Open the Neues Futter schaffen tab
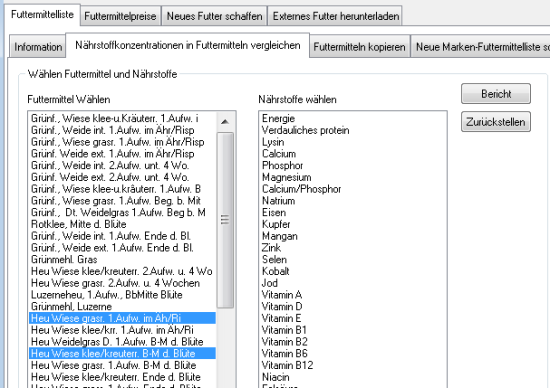The height and width of the screenshot is (388, 550). click(x=214, y=16)
